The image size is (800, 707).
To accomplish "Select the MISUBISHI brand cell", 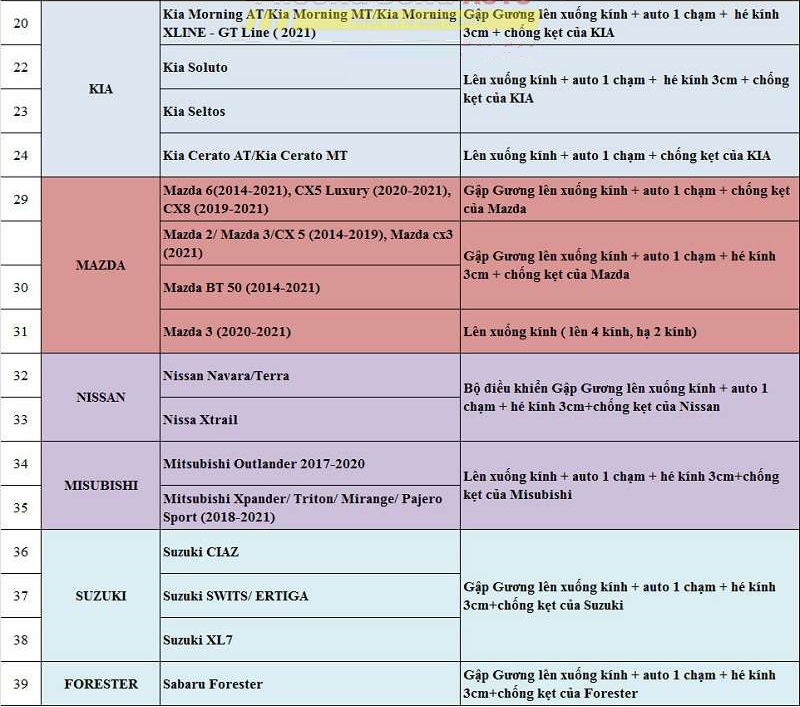I will point(101,485).
